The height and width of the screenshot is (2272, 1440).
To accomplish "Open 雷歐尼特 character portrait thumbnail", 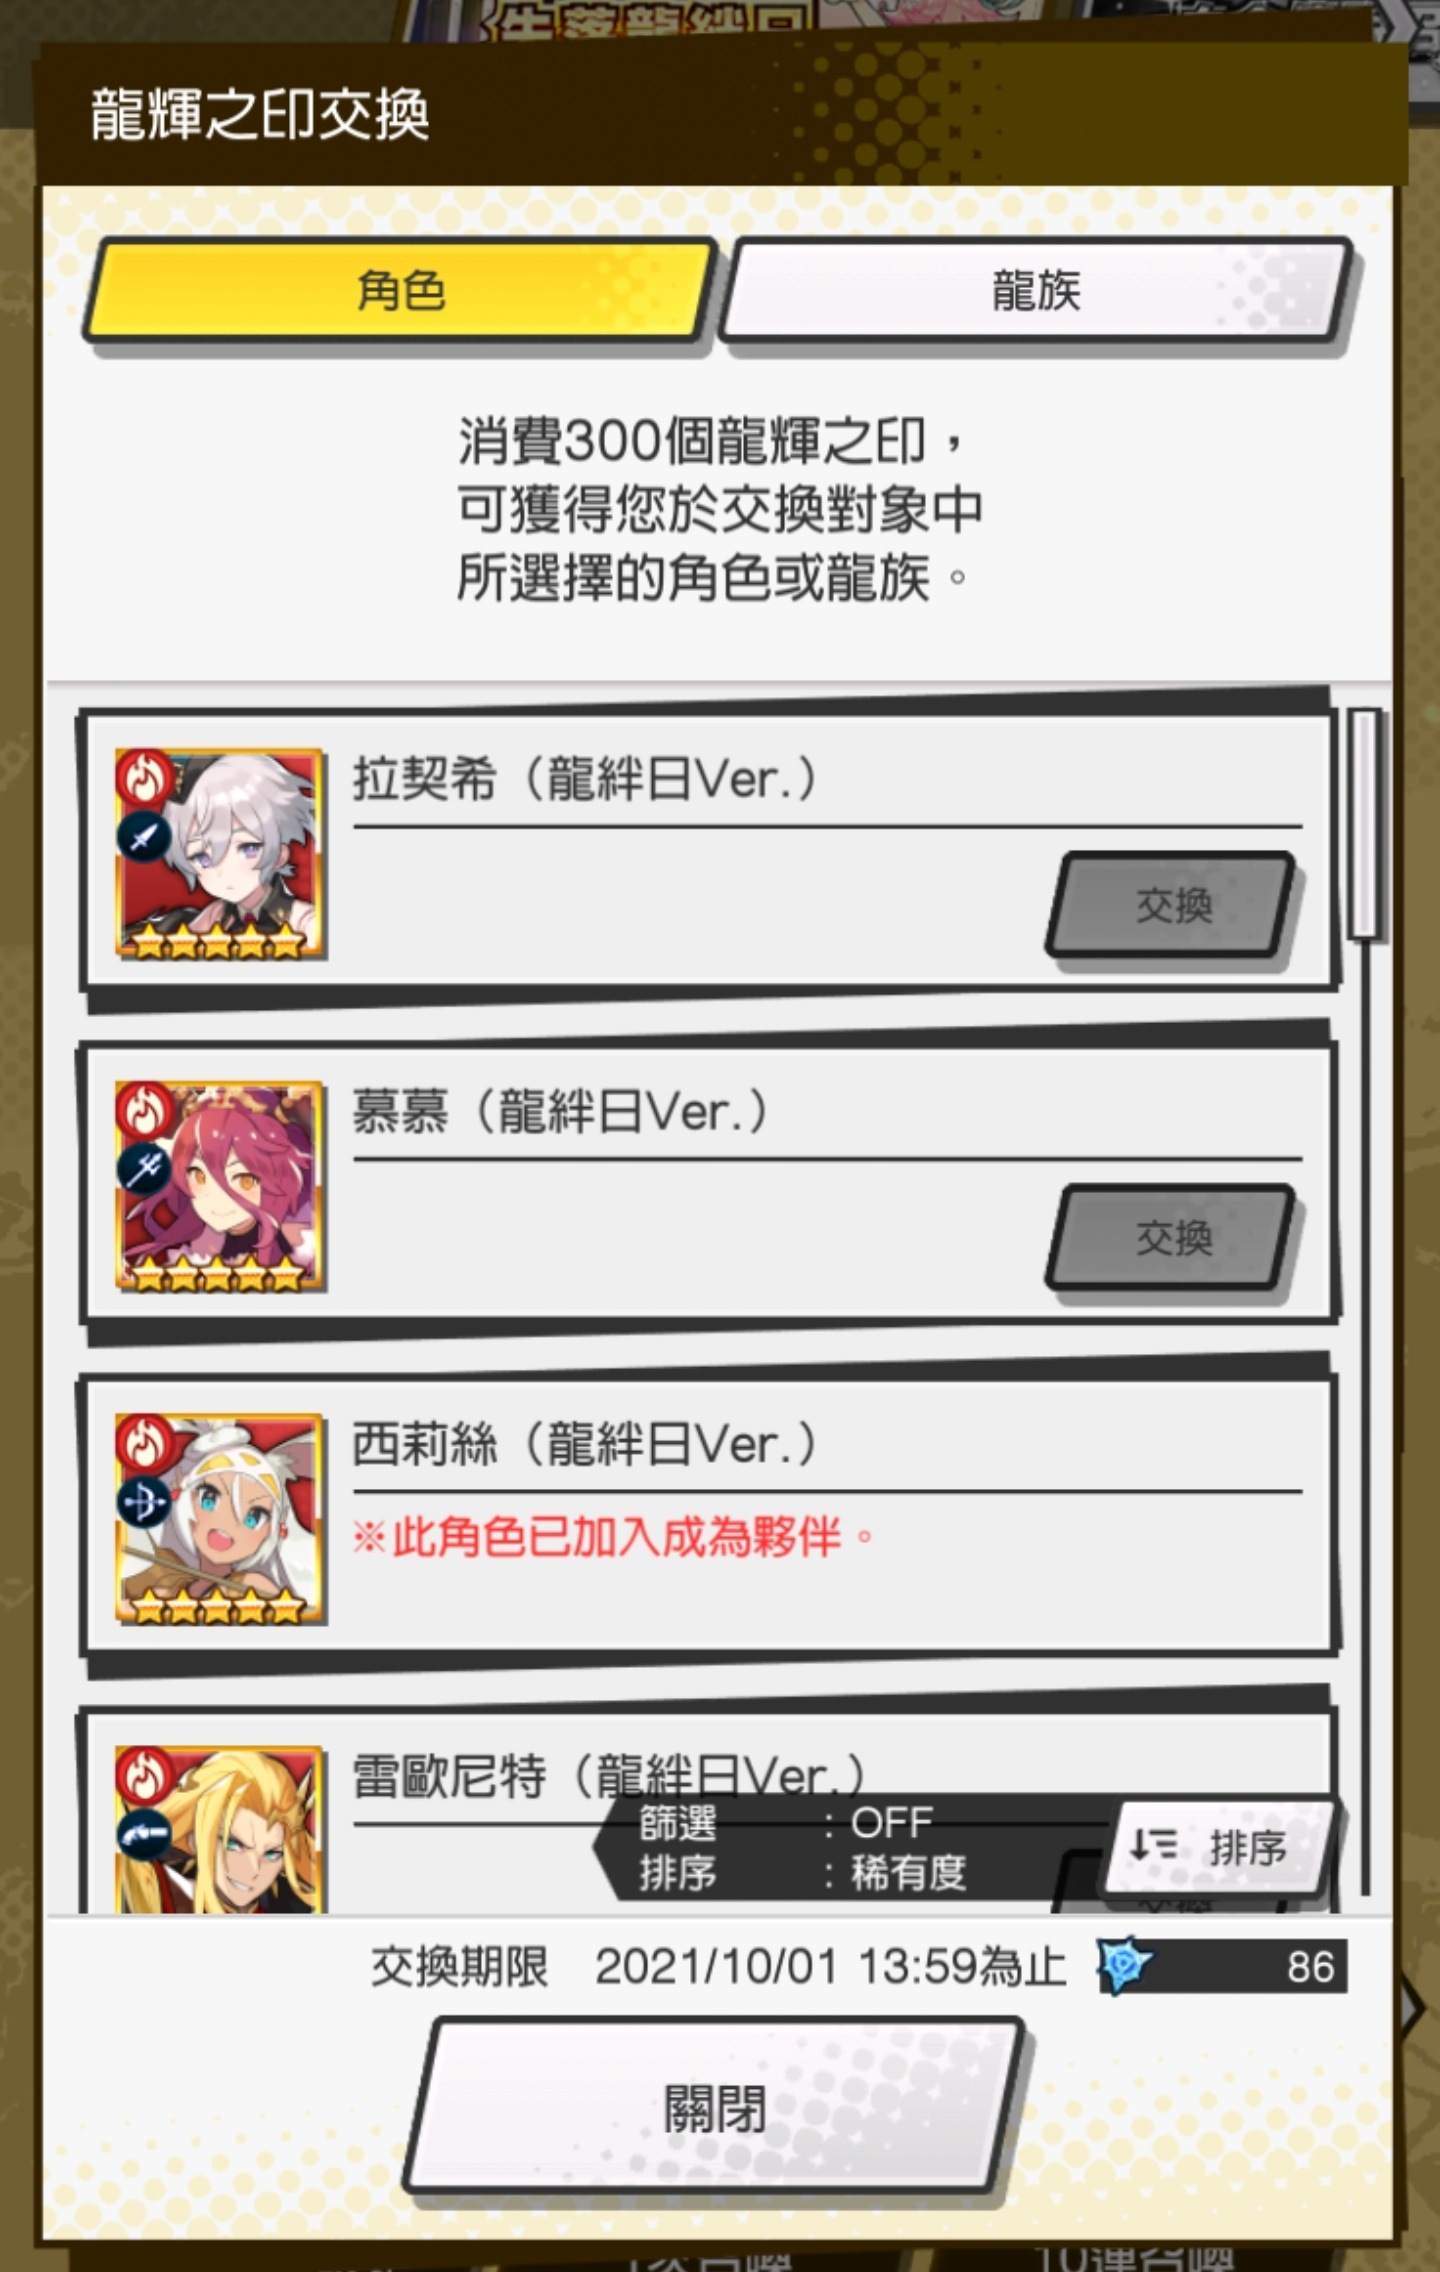I will tap(220, 1830).
